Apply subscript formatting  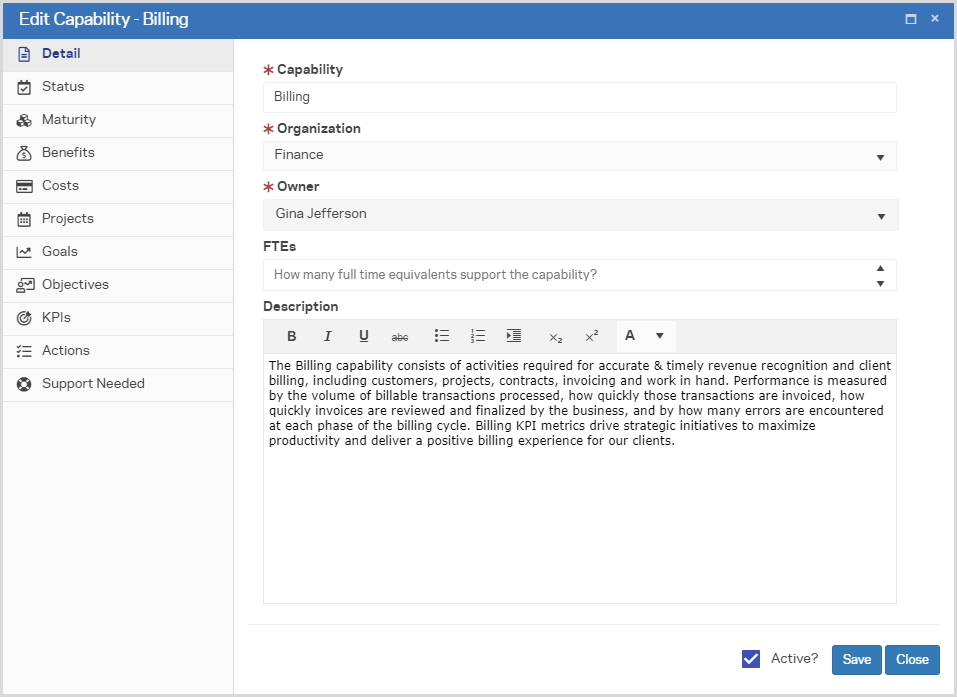tap(556, 336)
